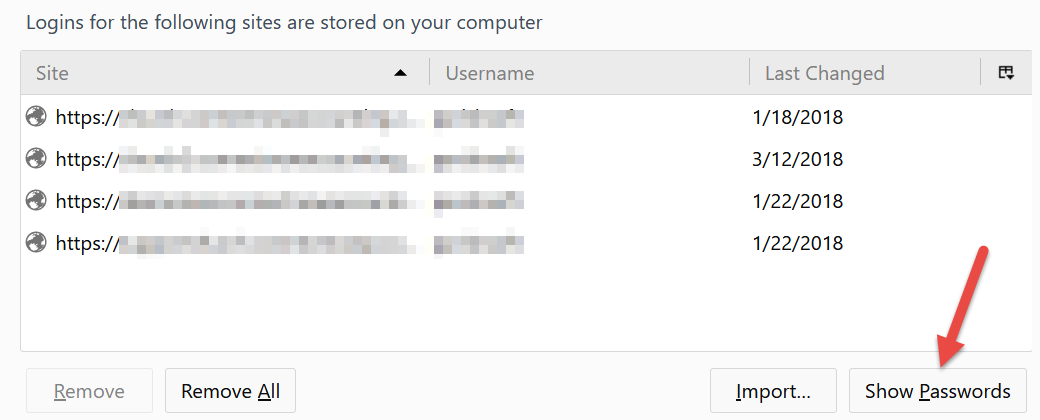
Task: Click the Show Passwords button
Action: pyautogui.click(x=937, y=391)
